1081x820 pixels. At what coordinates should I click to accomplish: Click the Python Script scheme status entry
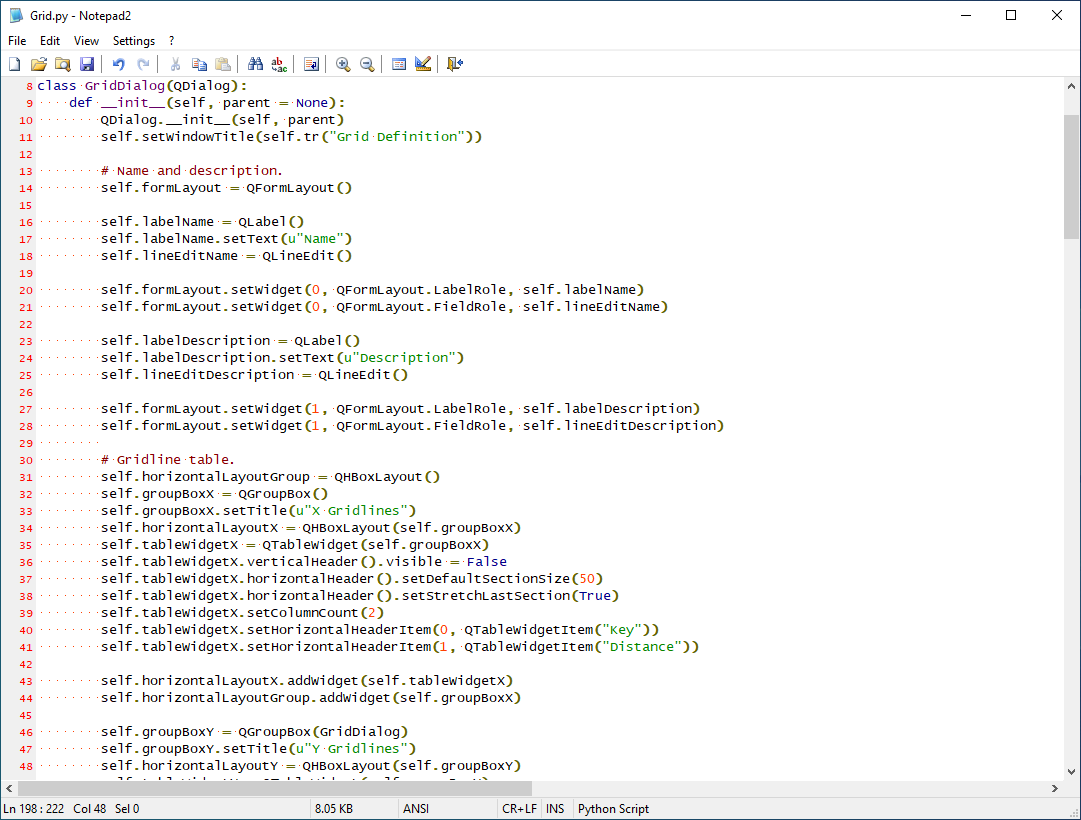click(x=613, y=808)
